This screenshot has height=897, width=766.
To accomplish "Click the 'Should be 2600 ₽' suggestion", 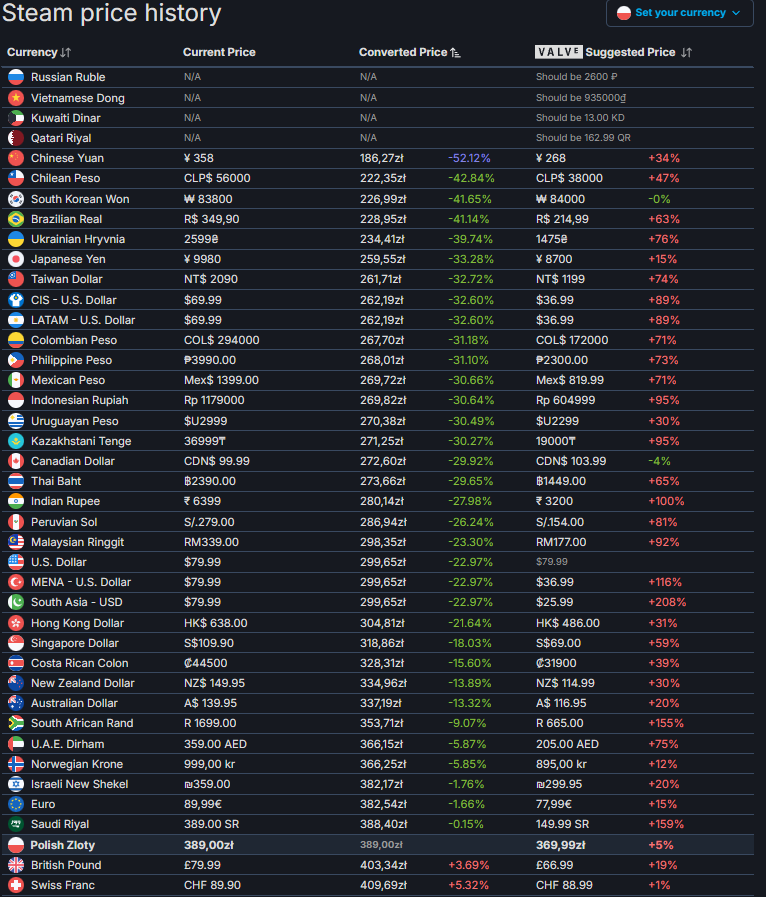I will [x=577, y=77].
